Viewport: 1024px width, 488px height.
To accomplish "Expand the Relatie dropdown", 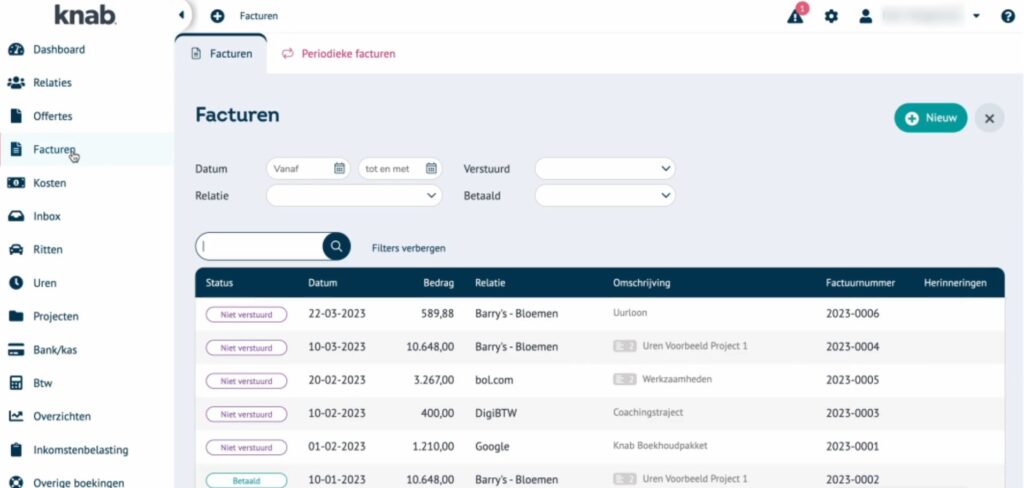I will [353, 196].
